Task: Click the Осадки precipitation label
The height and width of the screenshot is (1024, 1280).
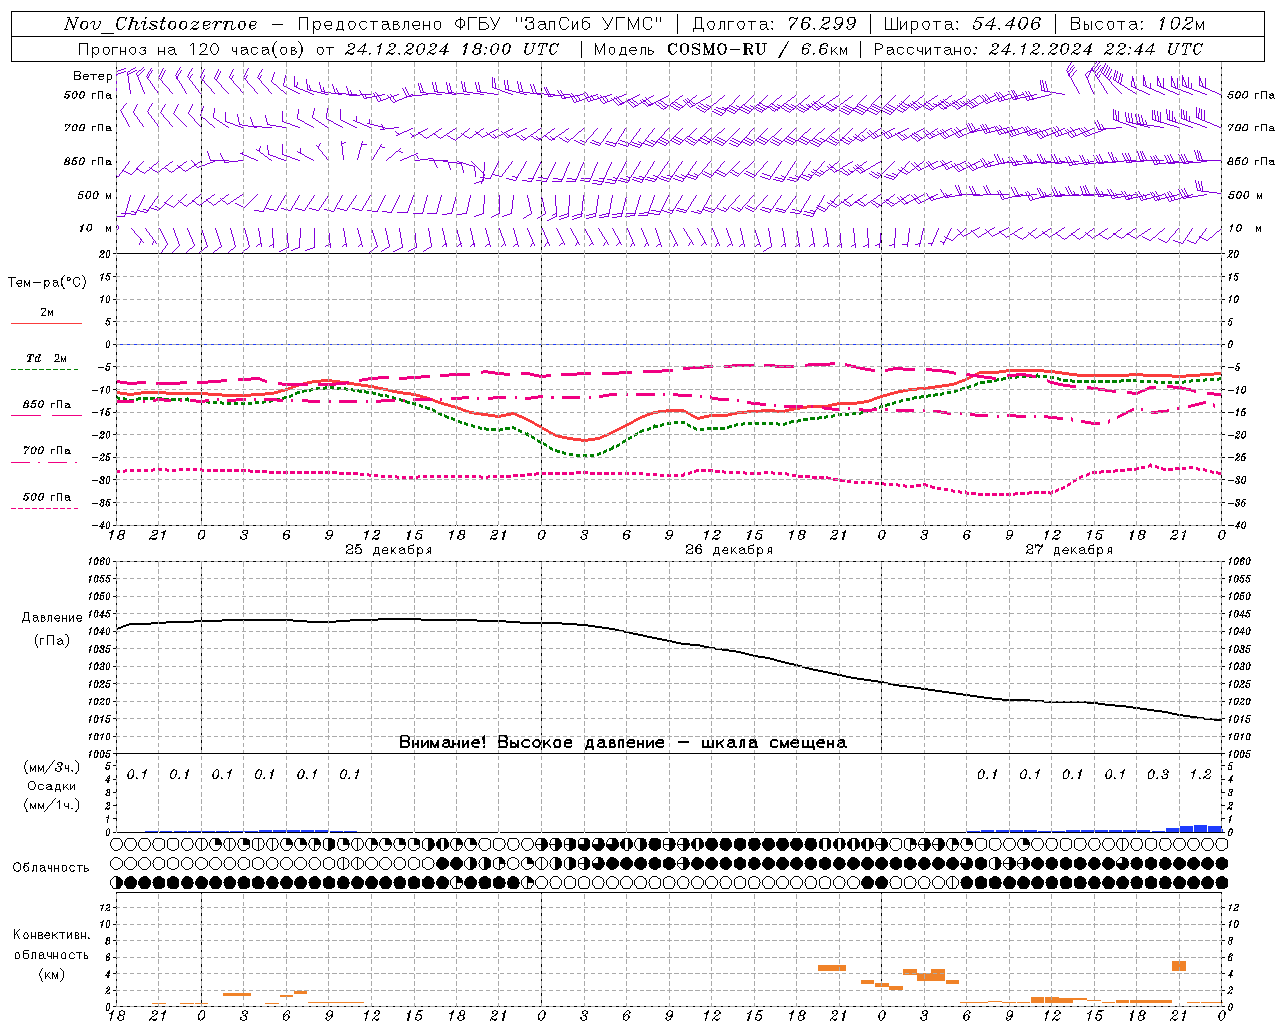Action: pos(52,786)
